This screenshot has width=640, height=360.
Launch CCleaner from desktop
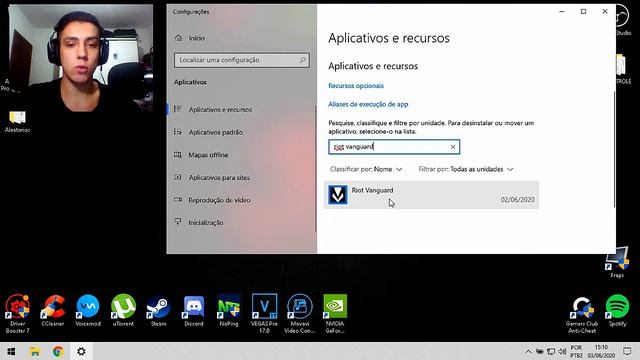pyautogui.click(x=53, y=310)
